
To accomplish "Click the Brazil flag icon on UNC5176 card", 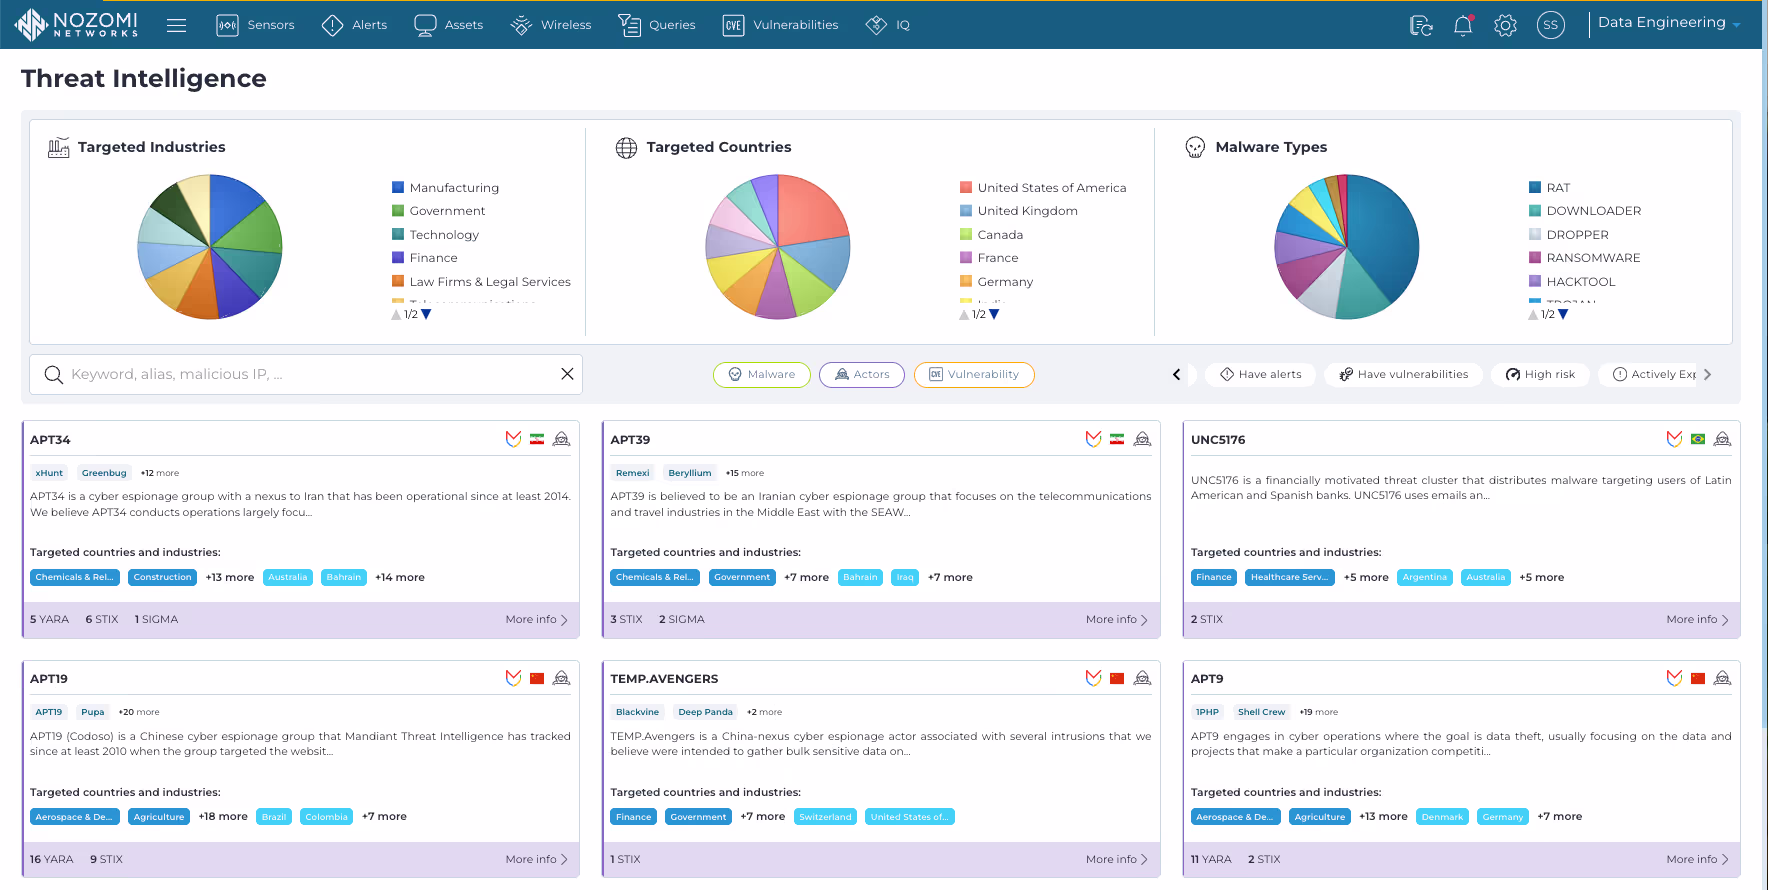I will click(x=1698, y=439).
